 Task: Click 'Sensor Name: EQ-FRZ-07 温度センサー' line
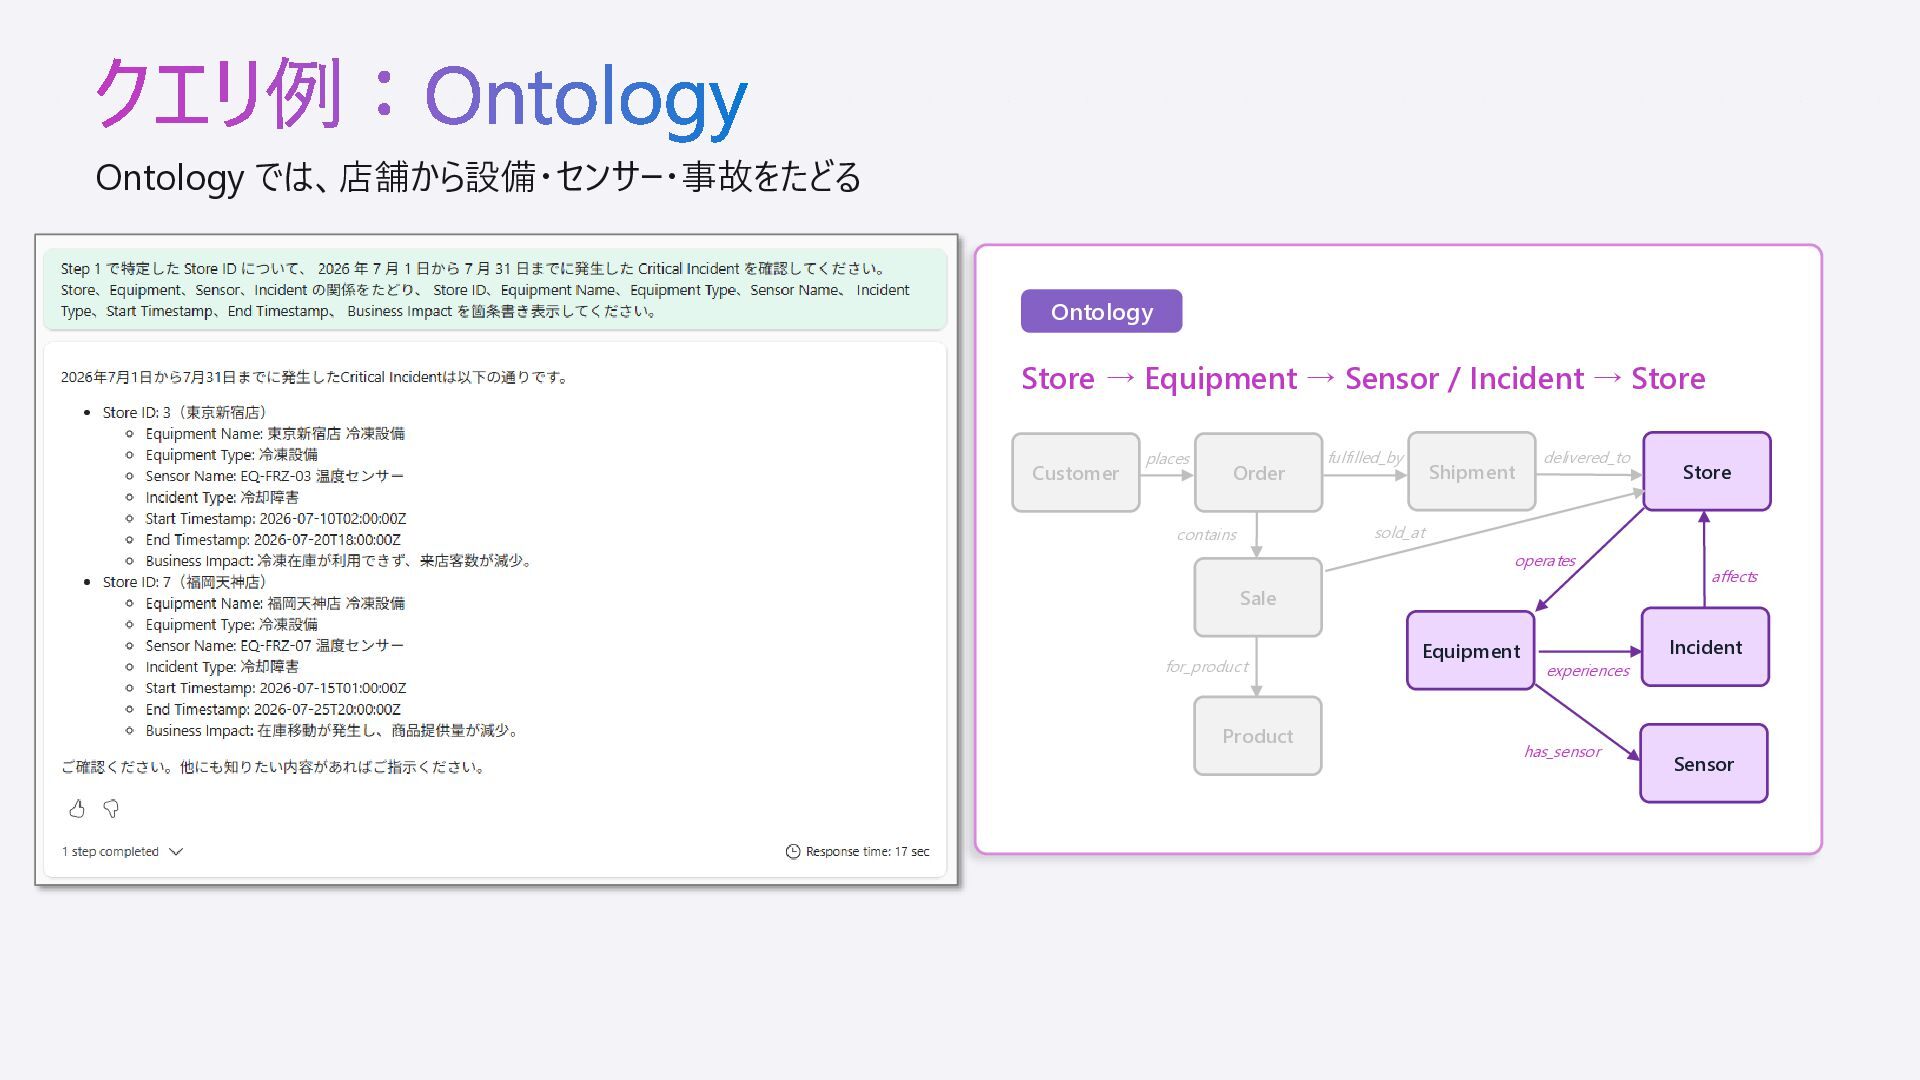pyautogui.click(x=274, y=646)
